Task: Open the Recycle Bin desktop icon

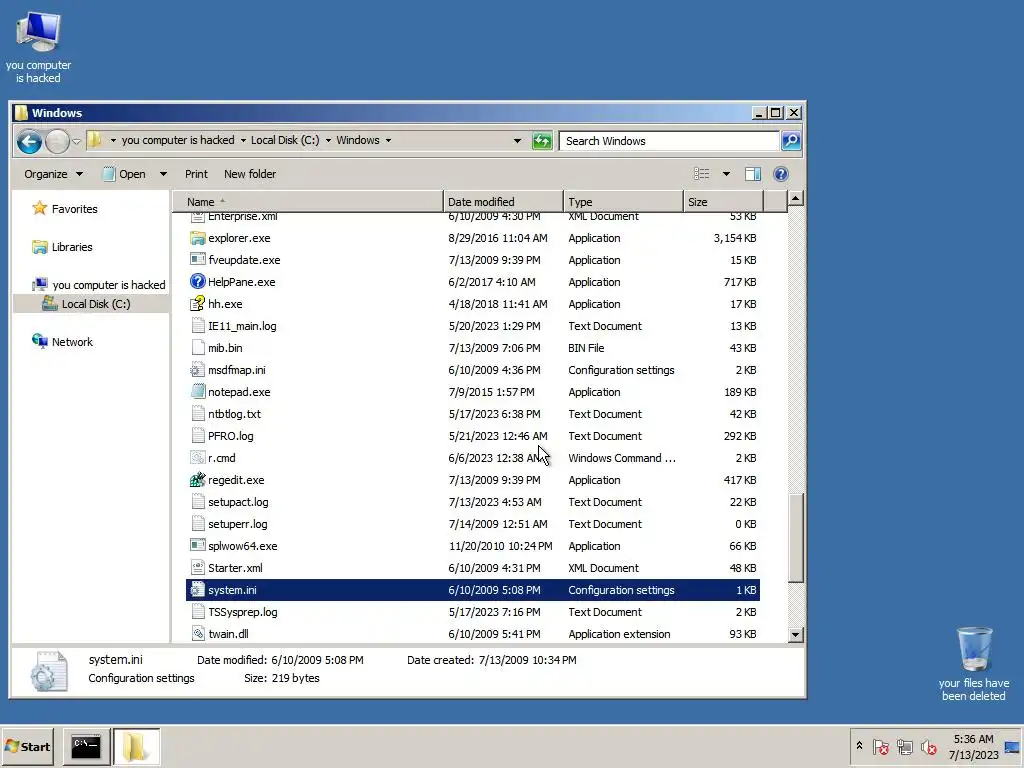Action: [974, 648]
